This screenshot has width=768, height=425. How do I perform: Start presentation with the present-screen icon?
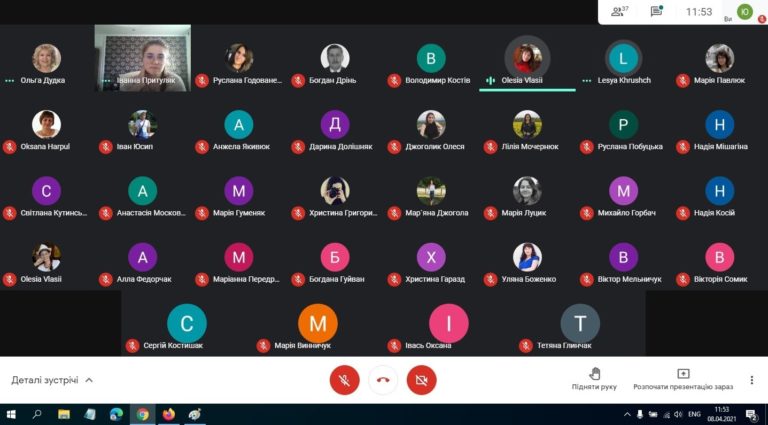pyautogui.click(x=683, y=374)
